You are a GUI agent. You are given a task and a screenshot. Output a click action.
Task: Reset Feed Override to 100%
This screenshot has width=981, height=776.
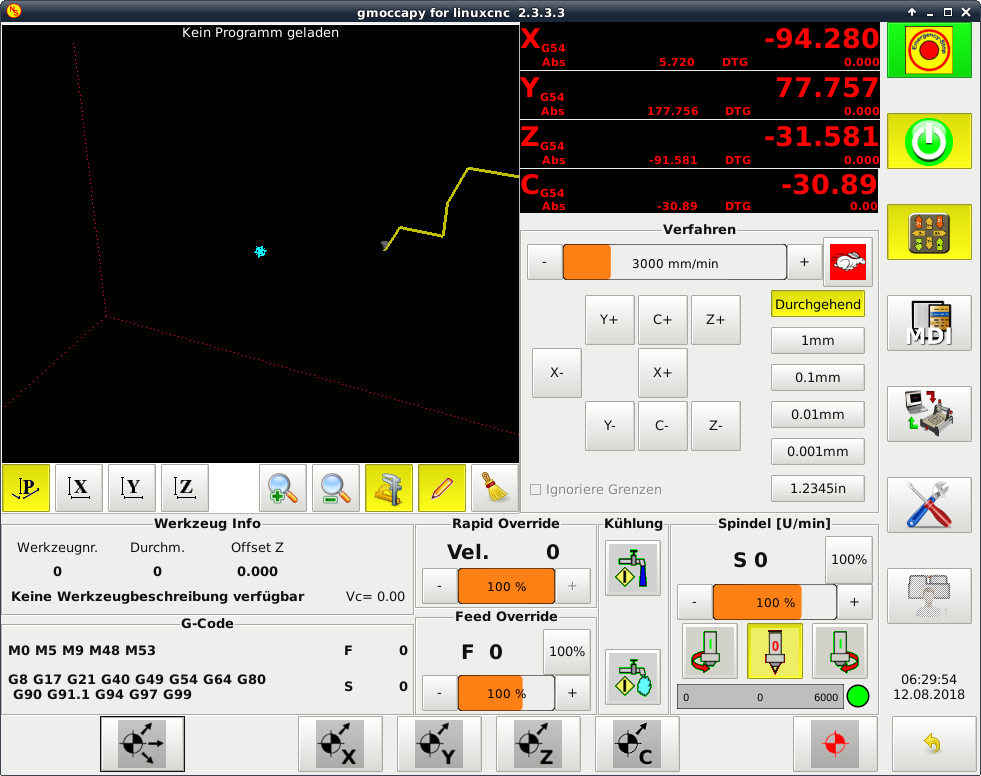pyautogui.click(x=567, y=651)
